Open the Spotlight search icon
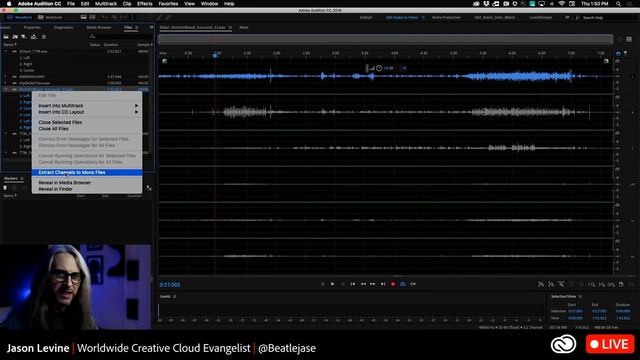Image resolution: width=640 pixels, height=360 pixels. coord(619,4)
